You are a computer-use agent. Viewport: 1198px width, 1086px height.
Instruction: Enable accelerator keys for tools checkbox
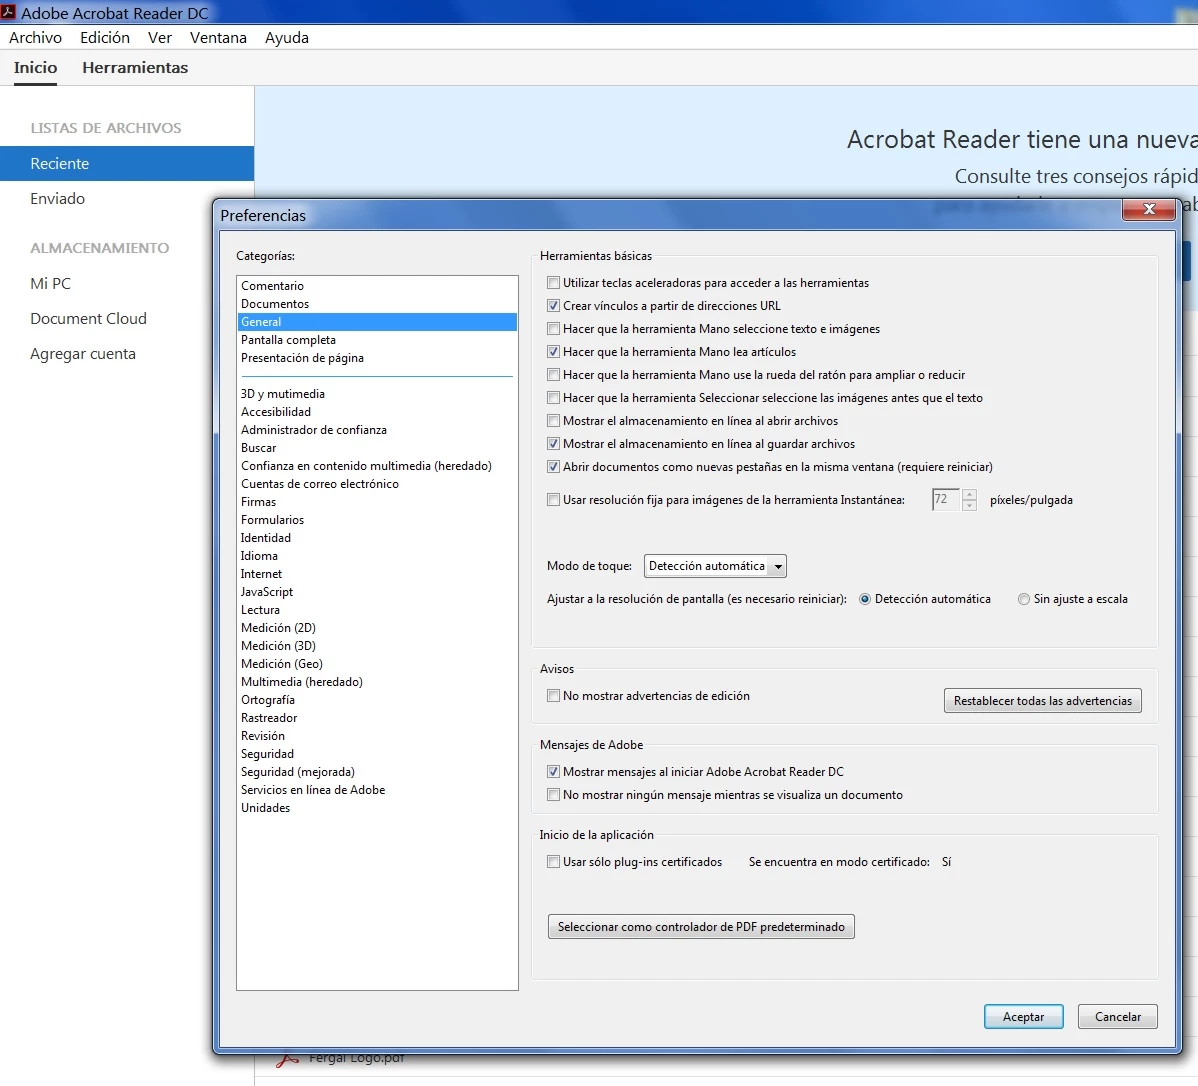click(x=553, y=283)
